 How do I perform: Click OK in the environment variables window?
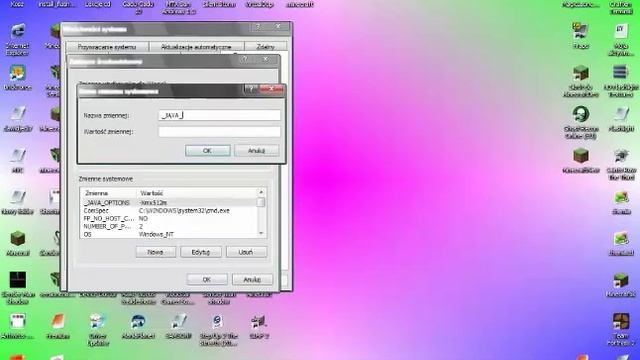tap(207, 280)
